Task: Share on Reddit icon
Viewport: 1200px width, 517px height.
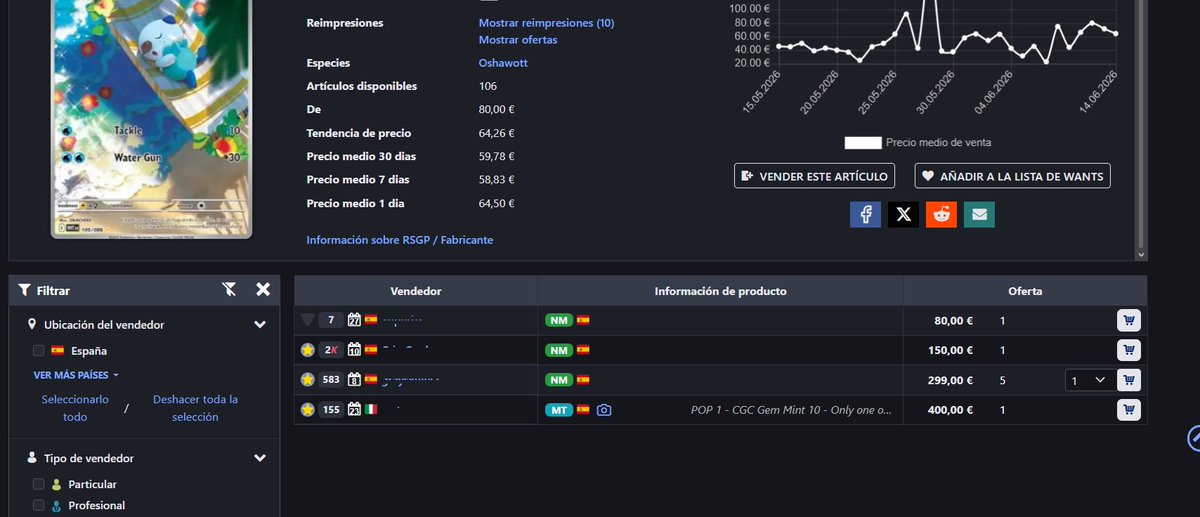Action: click(x=941, y=213)
